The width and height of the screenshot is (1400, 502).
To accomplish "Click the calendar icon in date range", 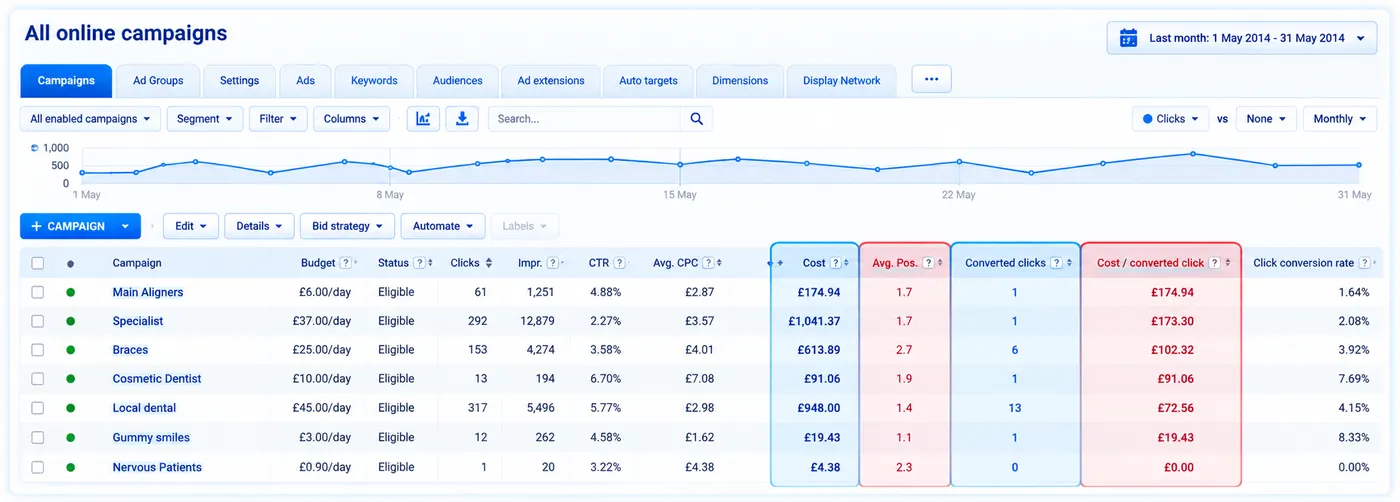I will coord(1129,38).
